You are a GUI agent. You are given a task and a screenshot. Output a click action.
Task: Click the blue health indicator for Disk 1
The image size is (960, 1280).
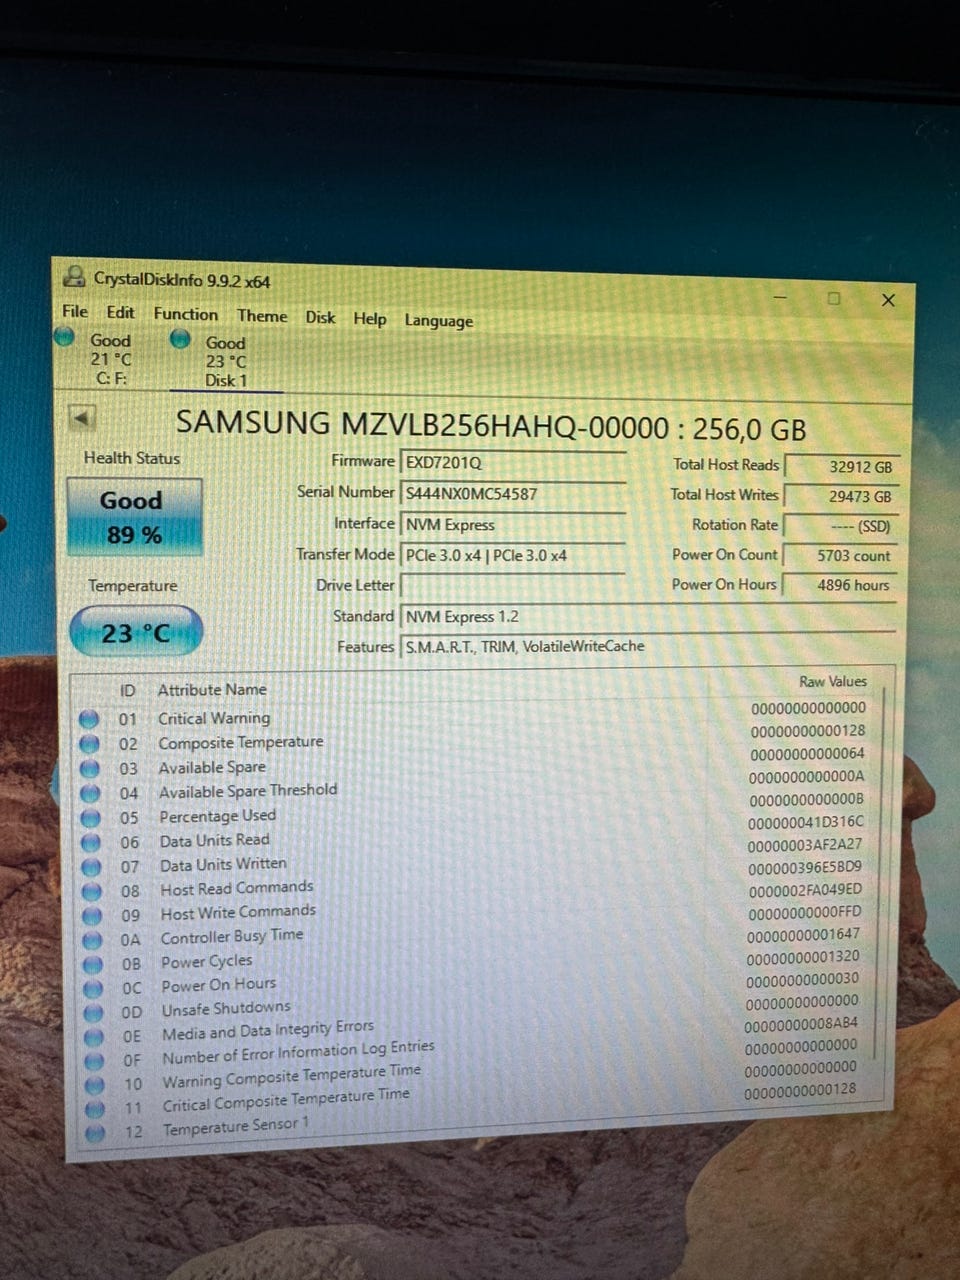coord(181,339)
